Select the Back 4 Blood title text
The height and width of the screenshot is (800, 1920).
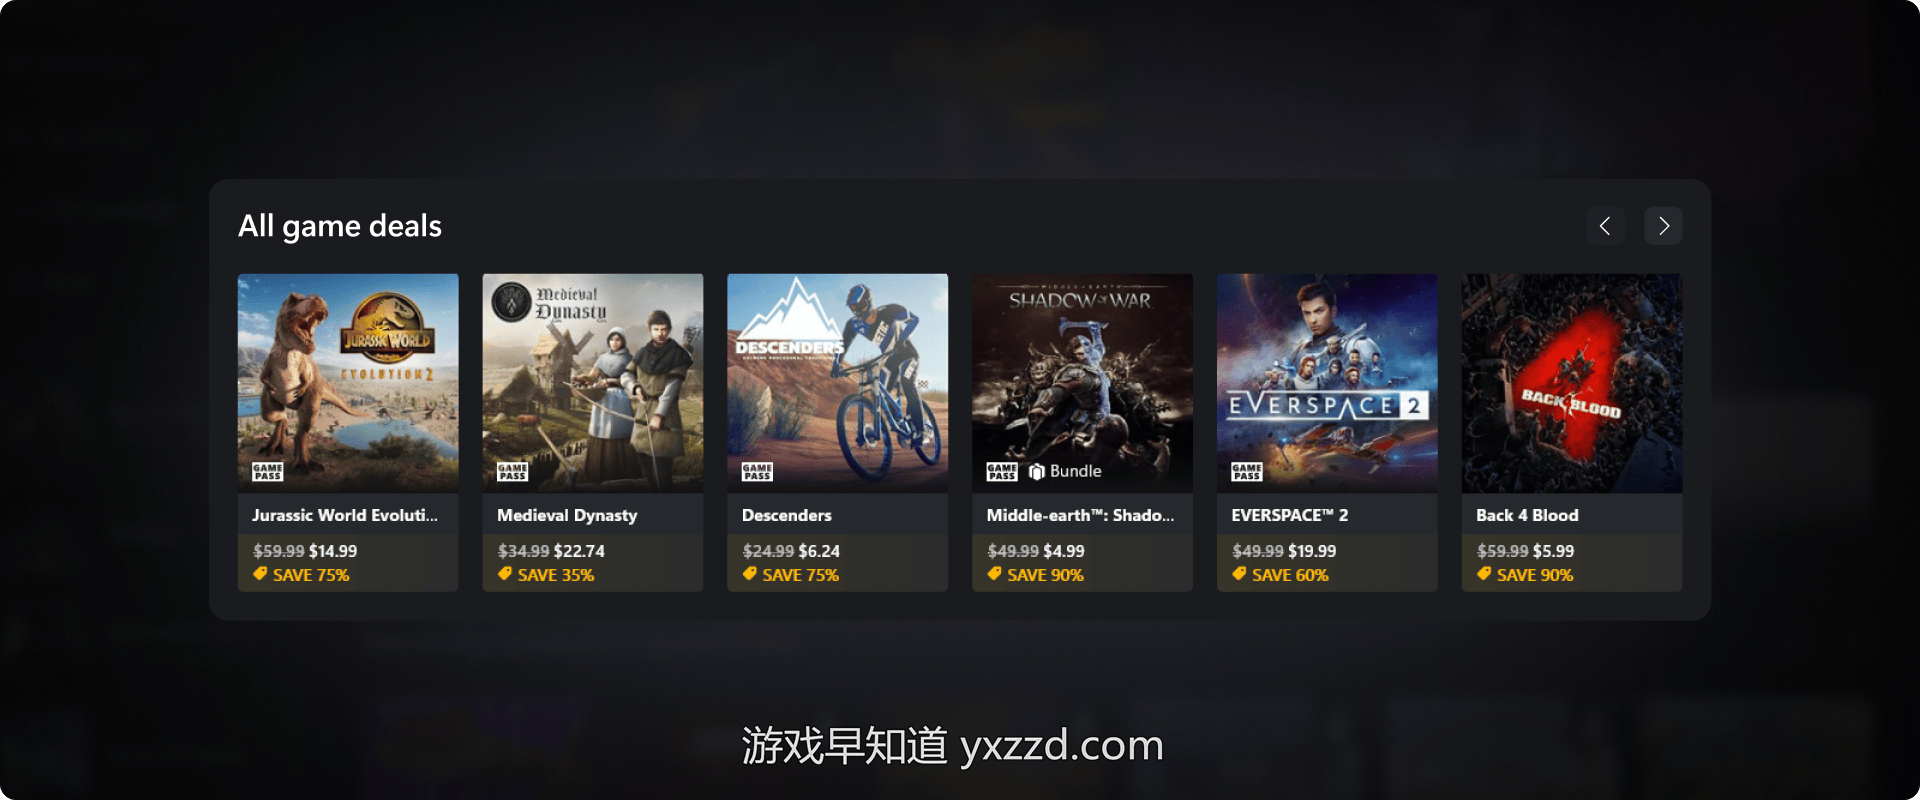pyautogui.click(x=1527, y=515)
